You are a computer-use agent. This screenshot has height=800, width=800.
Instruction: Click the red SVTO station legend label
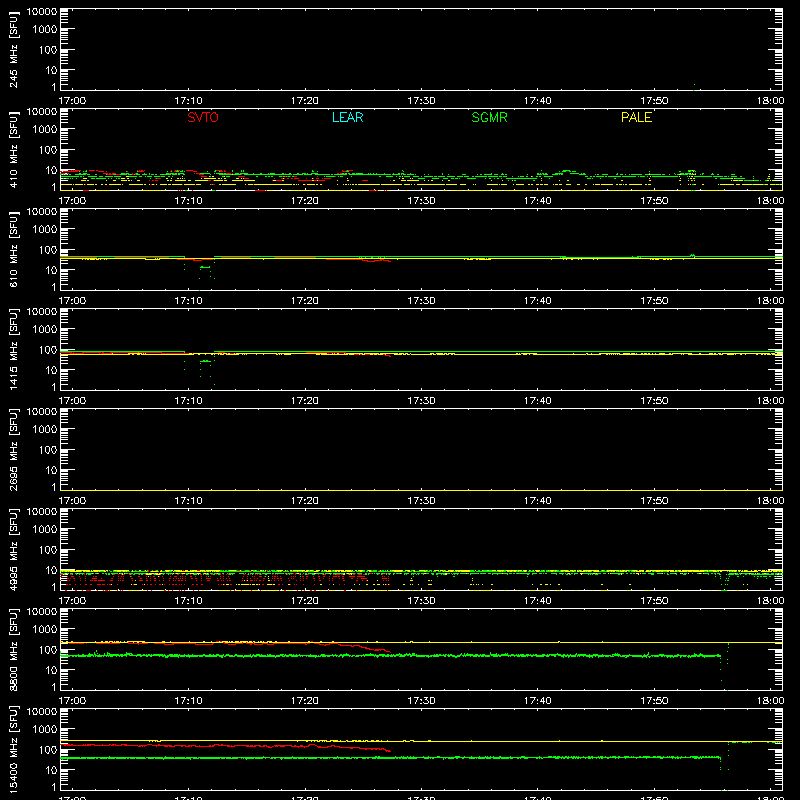pos(203,117)
